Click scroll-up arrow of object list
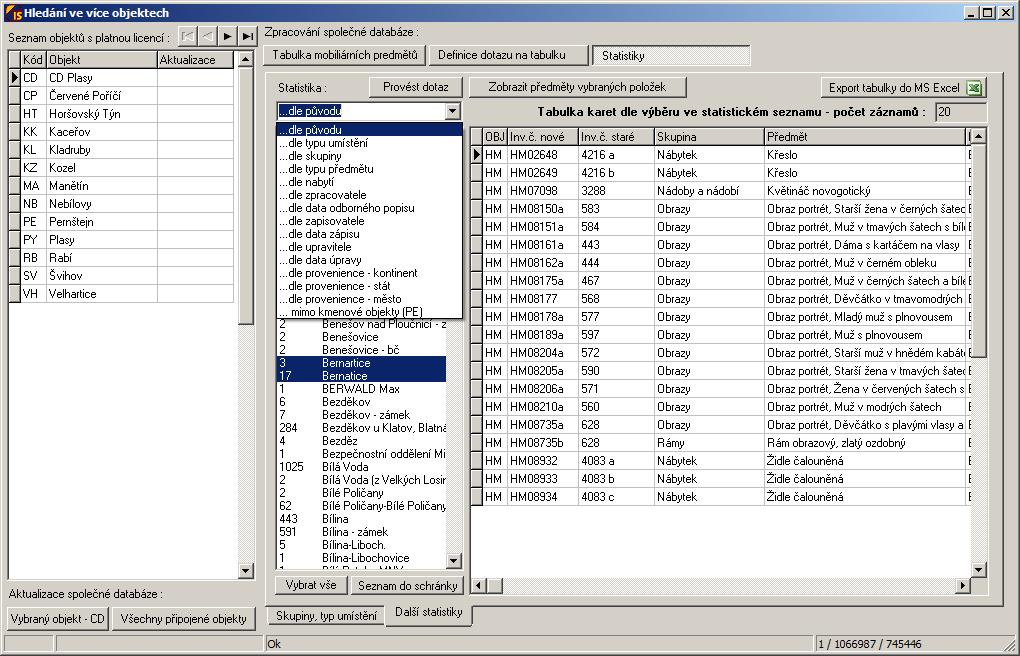Viewport: 1020px width, 656px height. [x=245, y=59]
